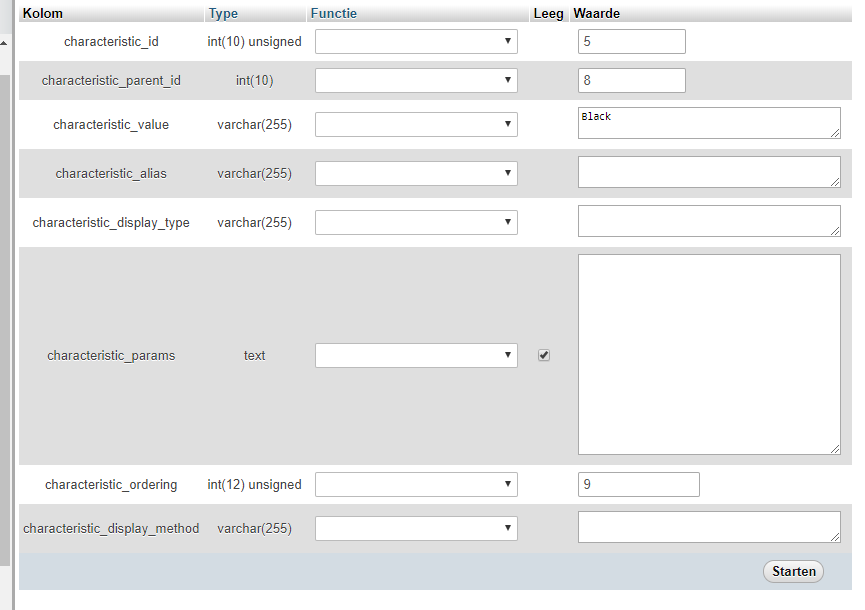Focus the characteristic_parent_id value field
This screenshot has width=865, height=610.
click(x=632, y=81)
